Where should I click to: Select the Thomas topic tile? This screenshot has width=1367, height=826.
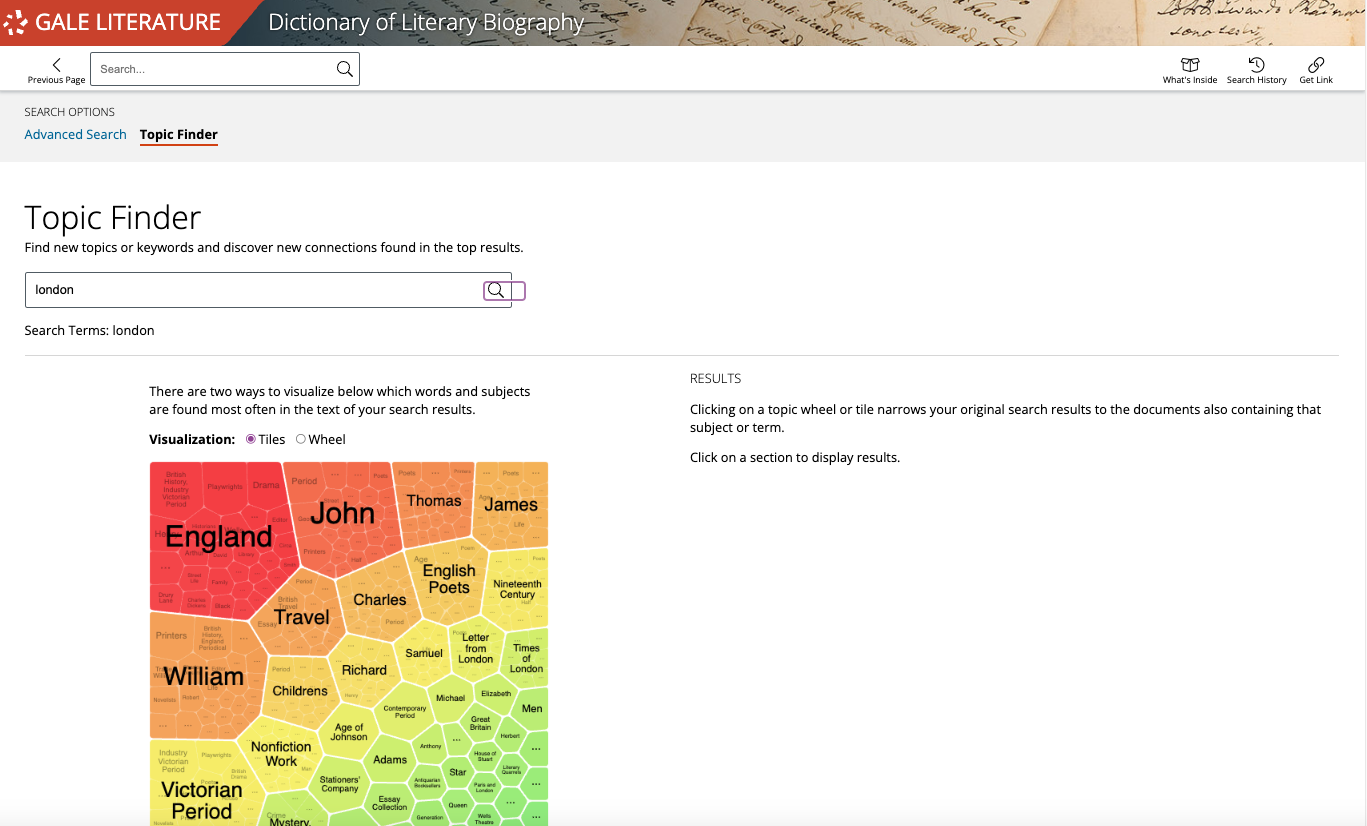[434, 501]
